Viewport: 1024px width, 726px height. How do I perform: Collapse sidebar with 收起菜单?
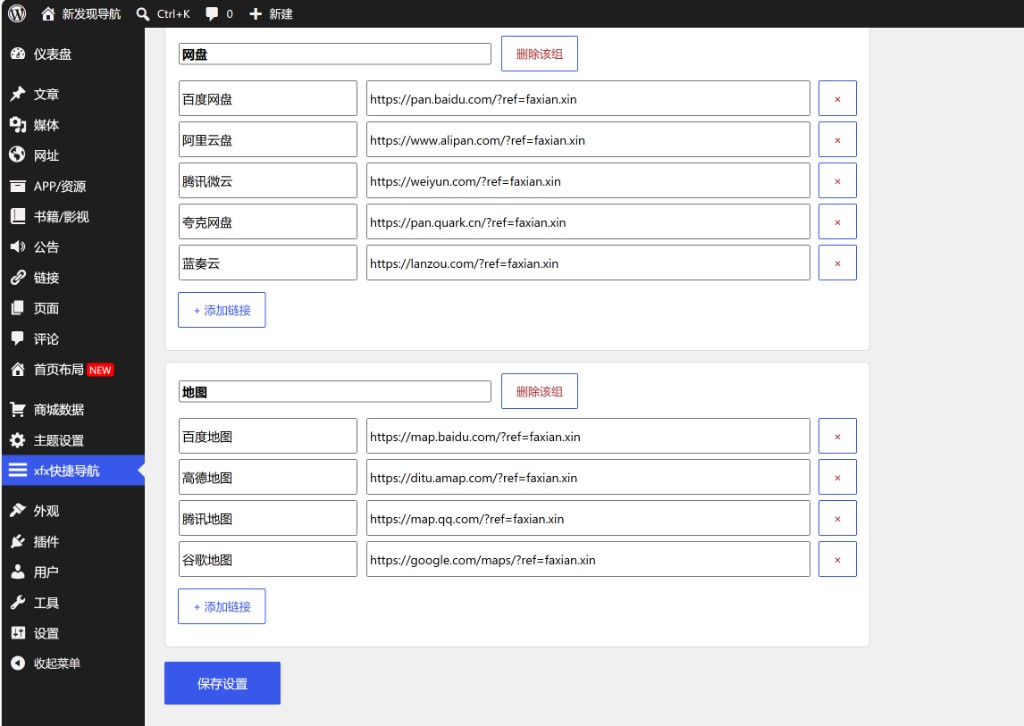tap(72, 663)
